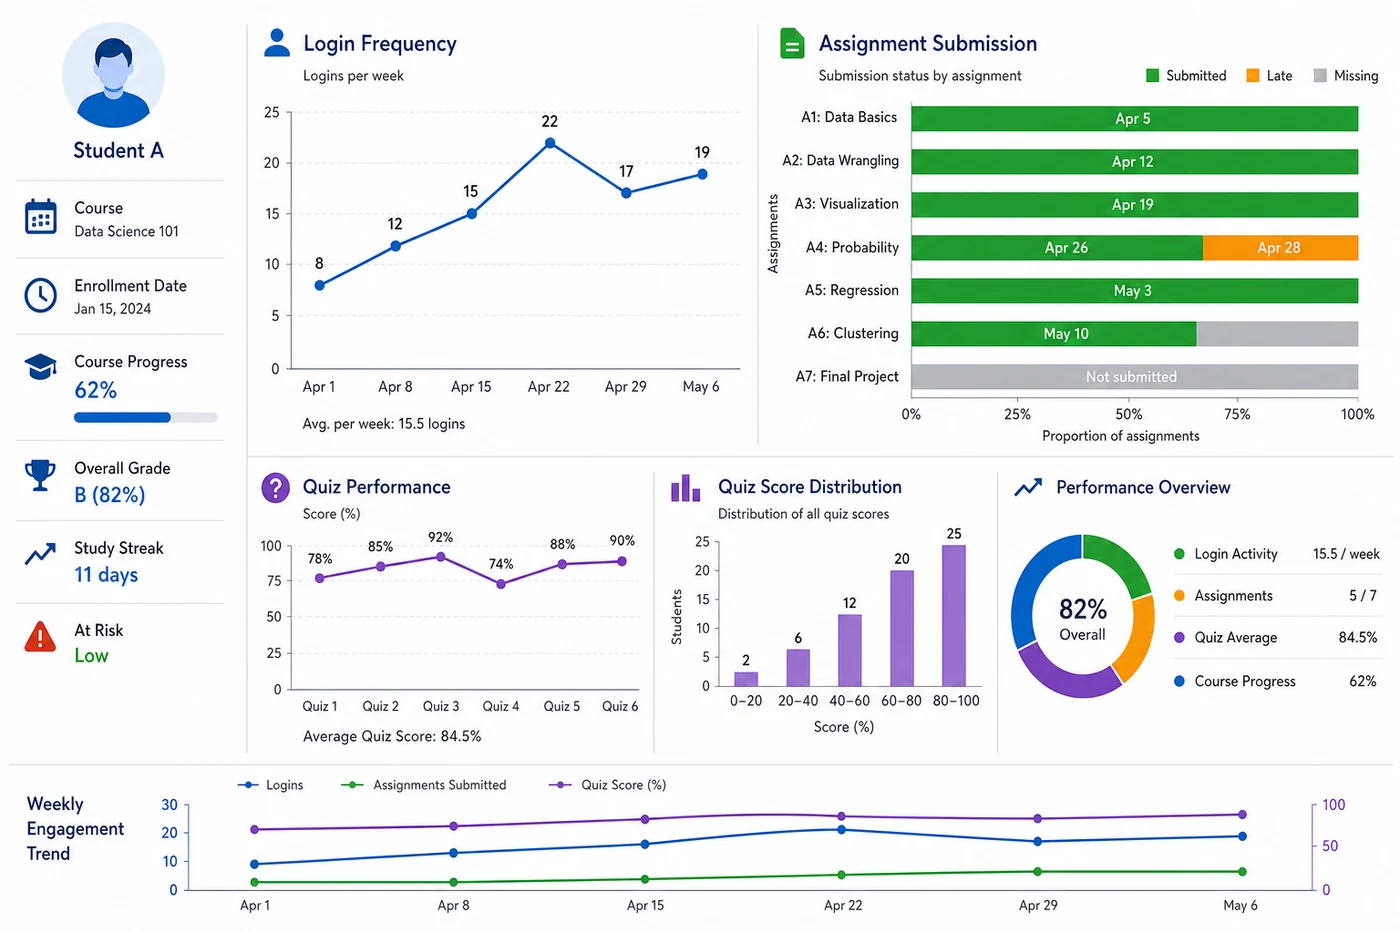Viewport: 1400px width, 933px height.
Task: Click the Late orange legend swatch
Action: (x=1253, y=76)
